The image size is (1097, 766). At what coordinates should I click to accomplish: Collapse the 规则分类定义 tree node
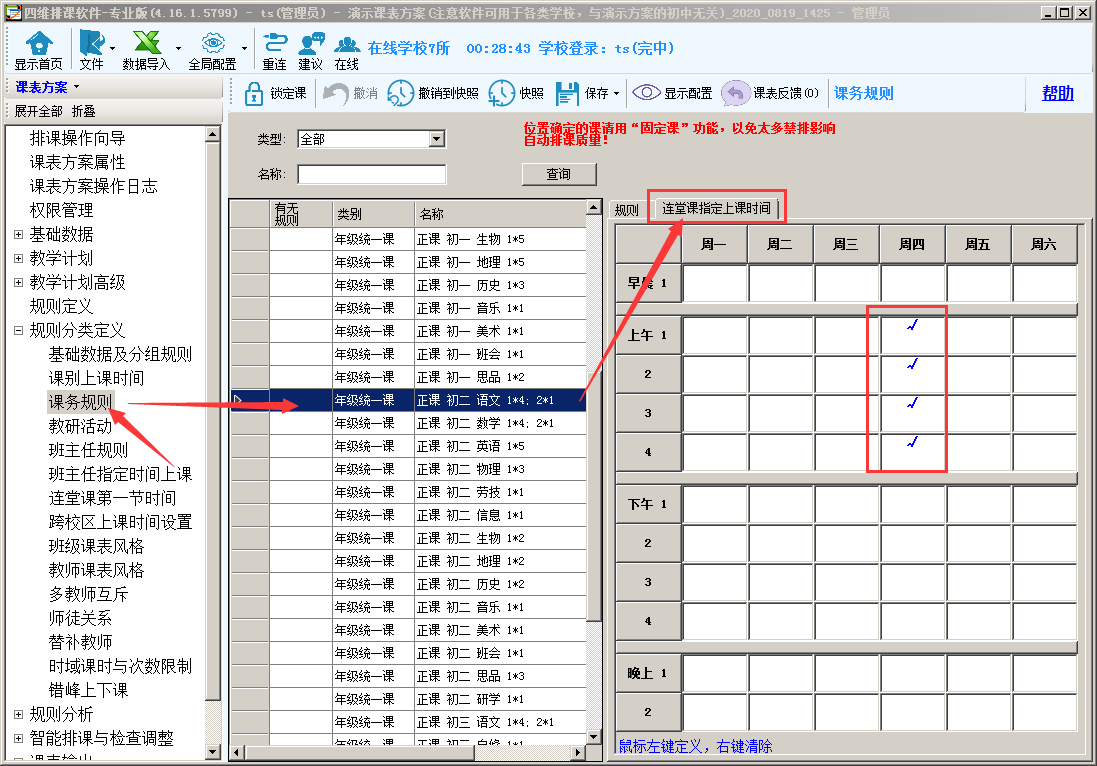pyautogui.click(x=18, y=330)
